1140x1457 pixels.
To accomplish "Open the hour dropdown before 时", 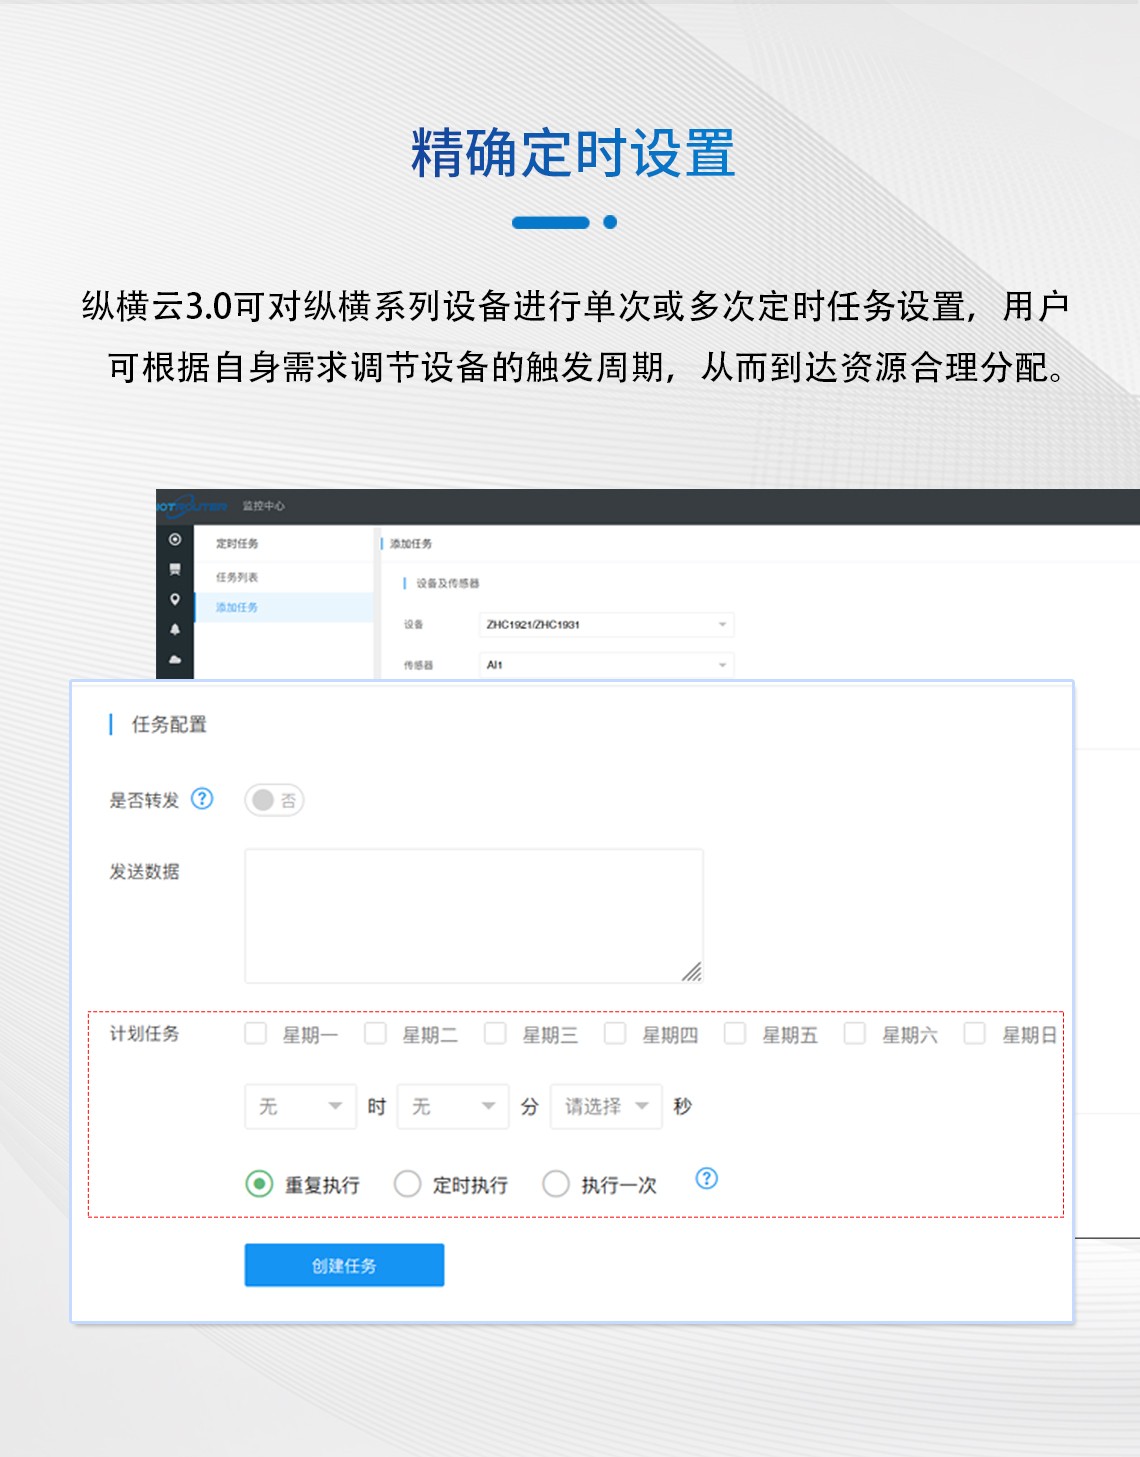I will pos(300,1106).
